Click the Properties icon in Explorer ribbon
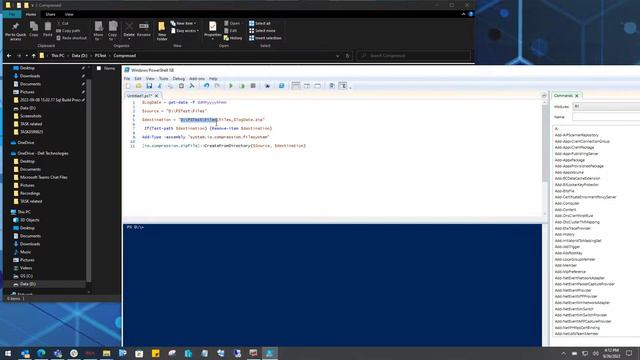The height and width of the screenshot is (360, 640). coord(213,30)
